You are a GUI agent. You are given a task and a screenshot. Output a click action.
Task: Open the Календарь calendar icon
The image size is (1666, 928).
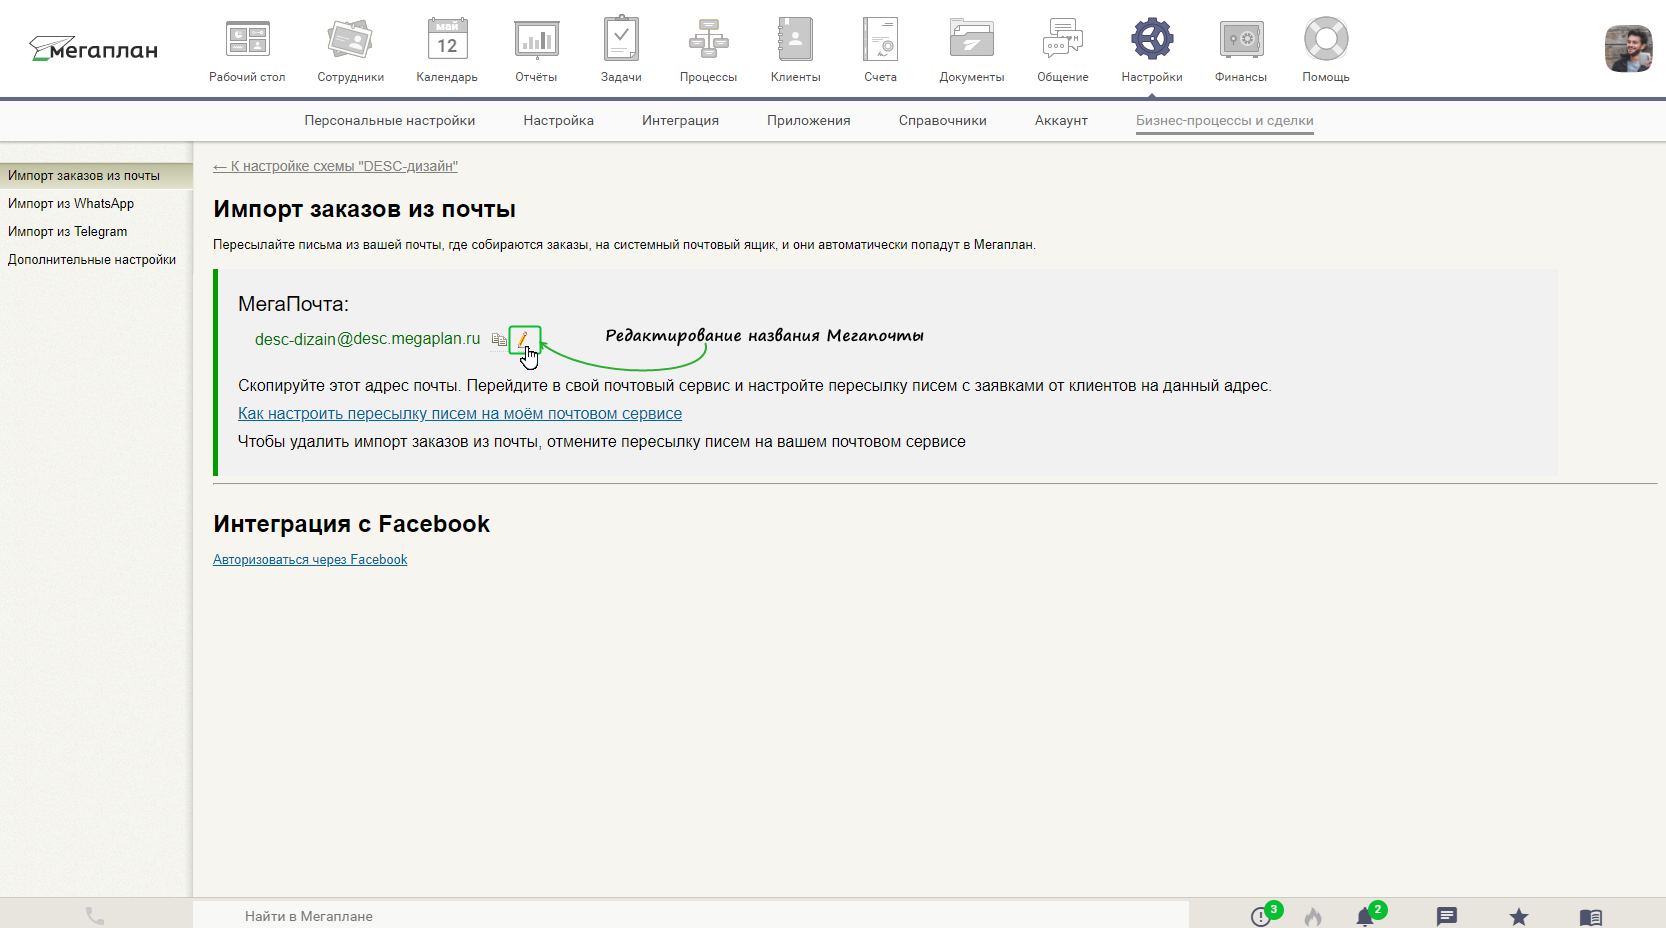(x=447, y=39)
